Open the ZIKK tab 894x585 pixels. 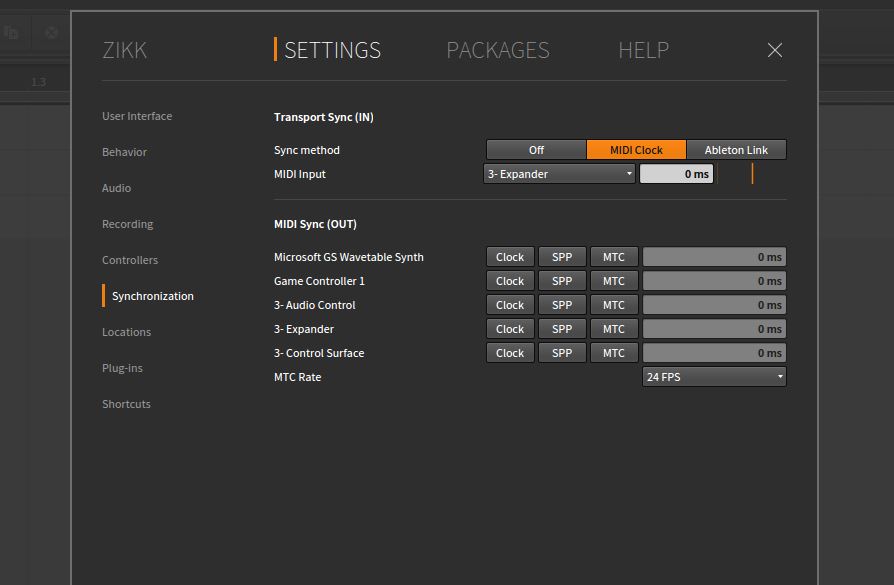click(x=125, y=50)
